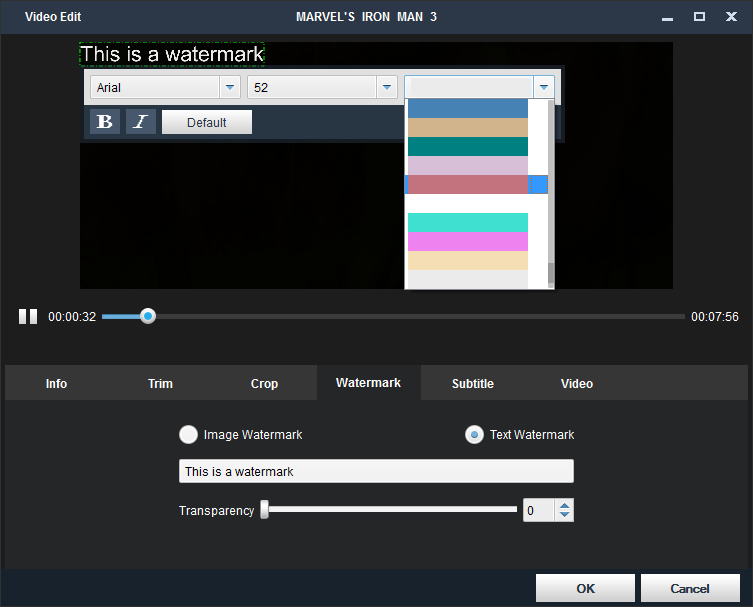Image resolution: width=753 pixels, height=607 pixels.
Task: Maximize the Video Edit window
Action: [x=699, y=17]
